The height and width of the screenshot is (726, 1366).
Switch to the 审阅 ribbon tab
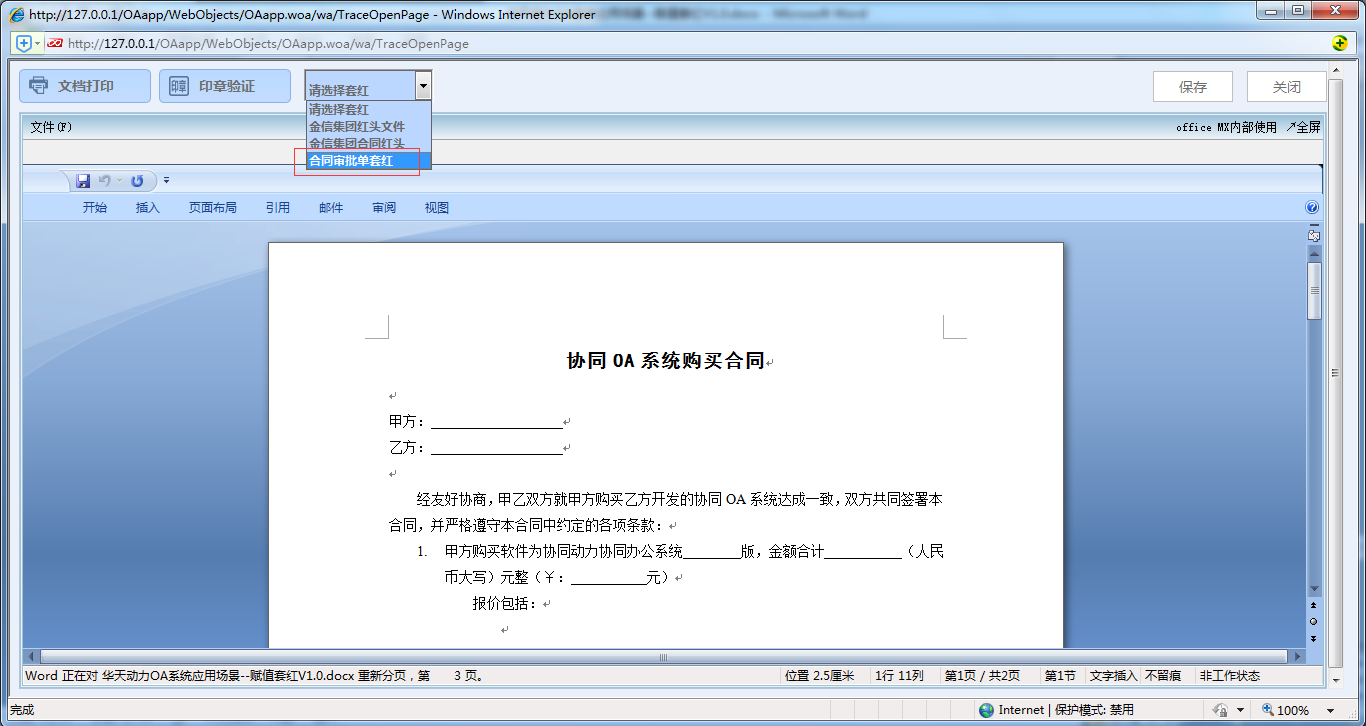[x=383, y=207]
